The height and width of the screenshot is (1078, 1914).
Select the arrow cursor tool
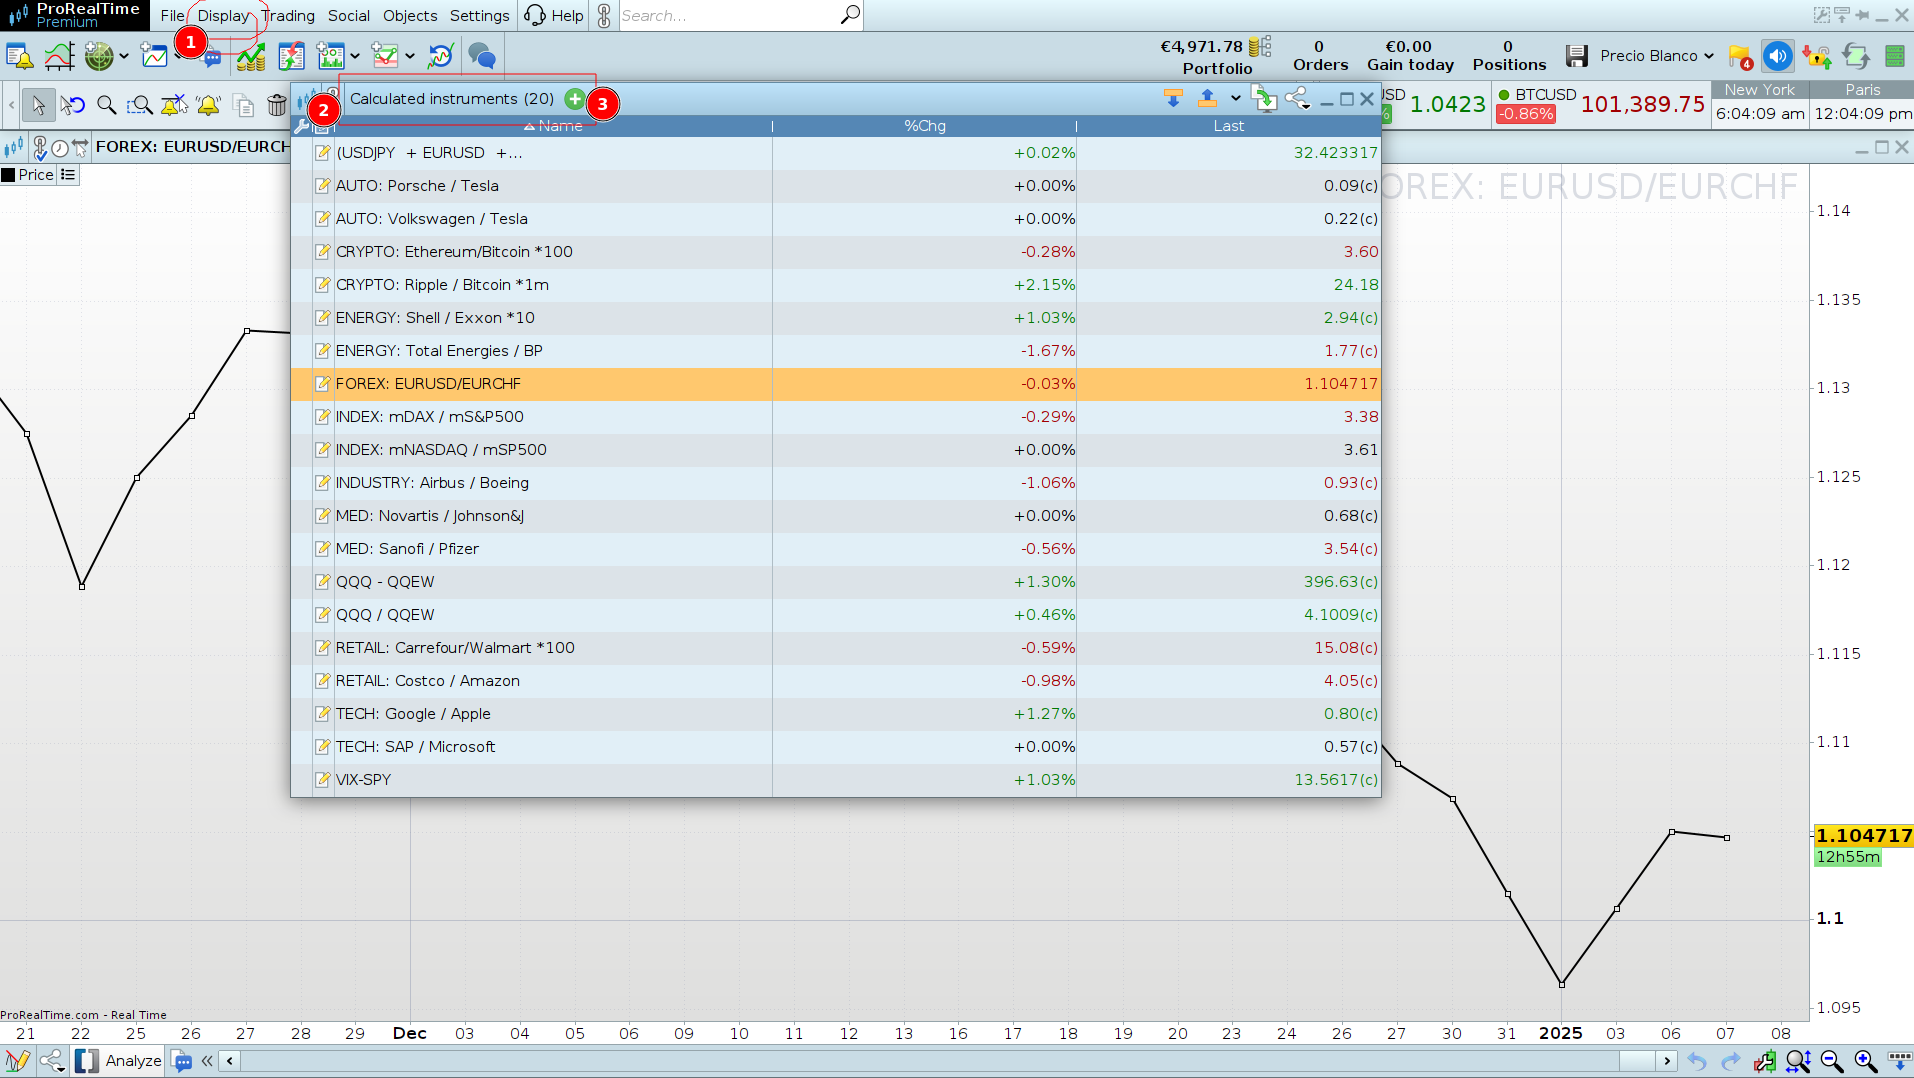click(38, 105)
